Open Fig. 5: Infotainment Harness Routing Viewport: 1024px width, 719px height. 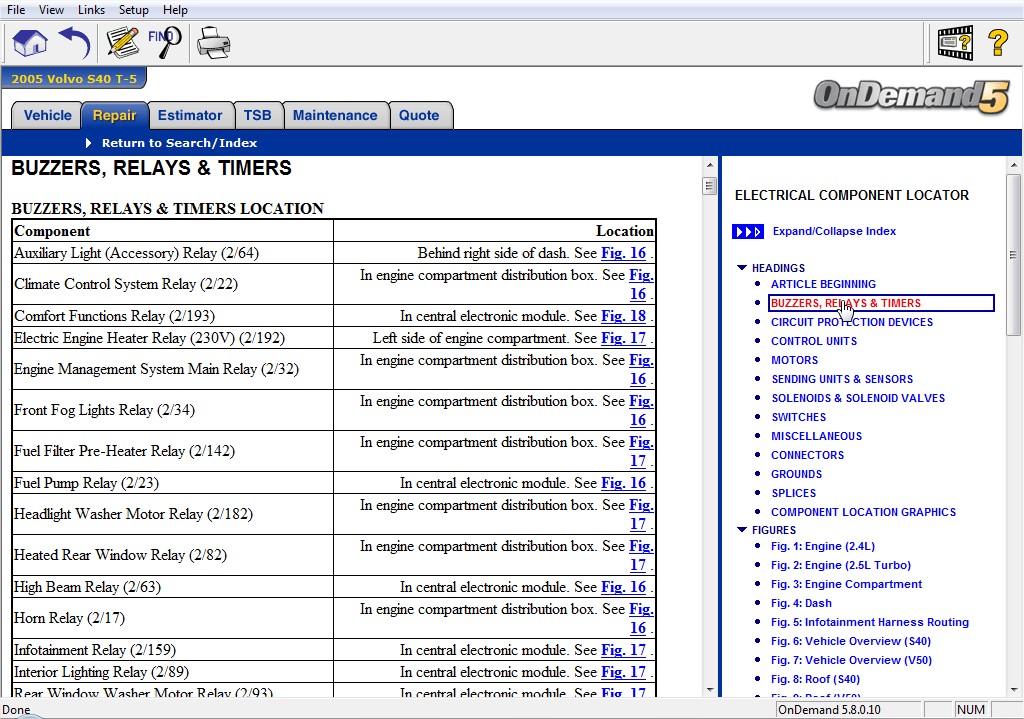point(870,622)
